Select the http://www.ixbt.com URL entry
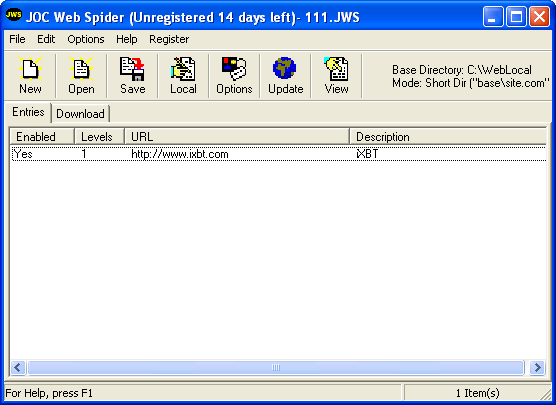 [180, 154]
